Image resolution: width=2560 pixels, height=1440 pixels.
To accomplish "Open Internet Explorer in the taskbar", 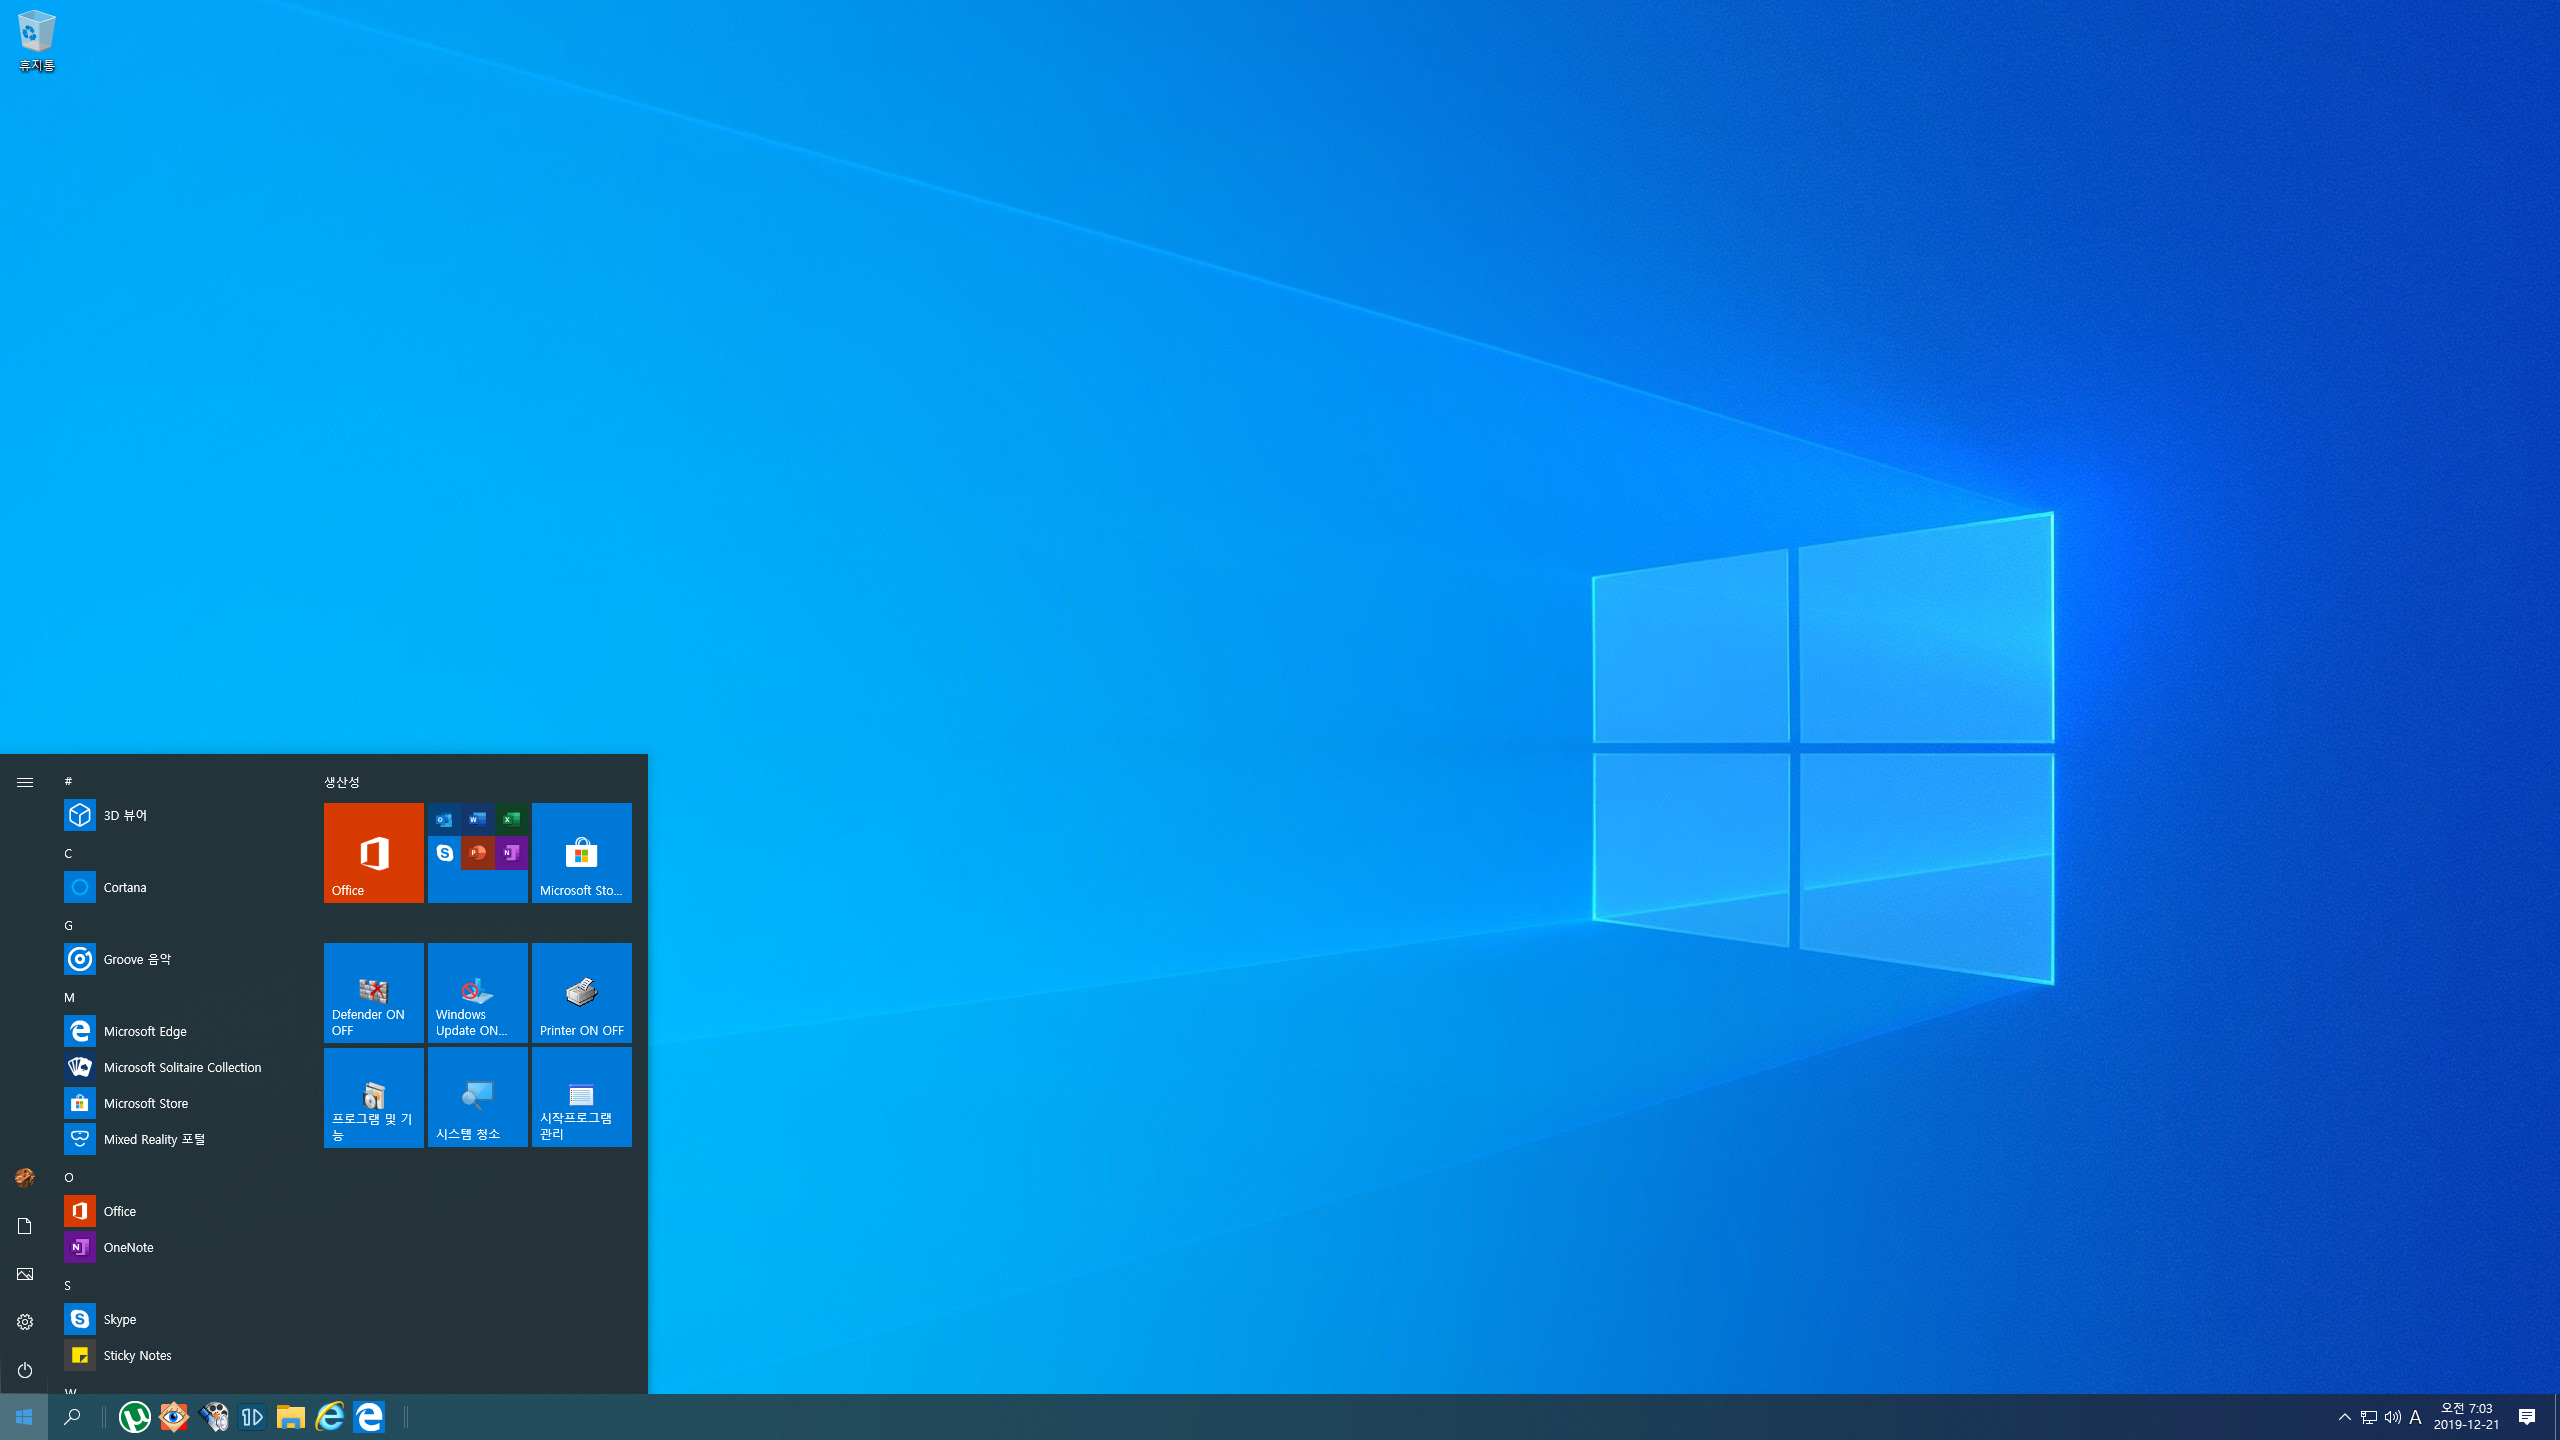I will pos(330,1417).
